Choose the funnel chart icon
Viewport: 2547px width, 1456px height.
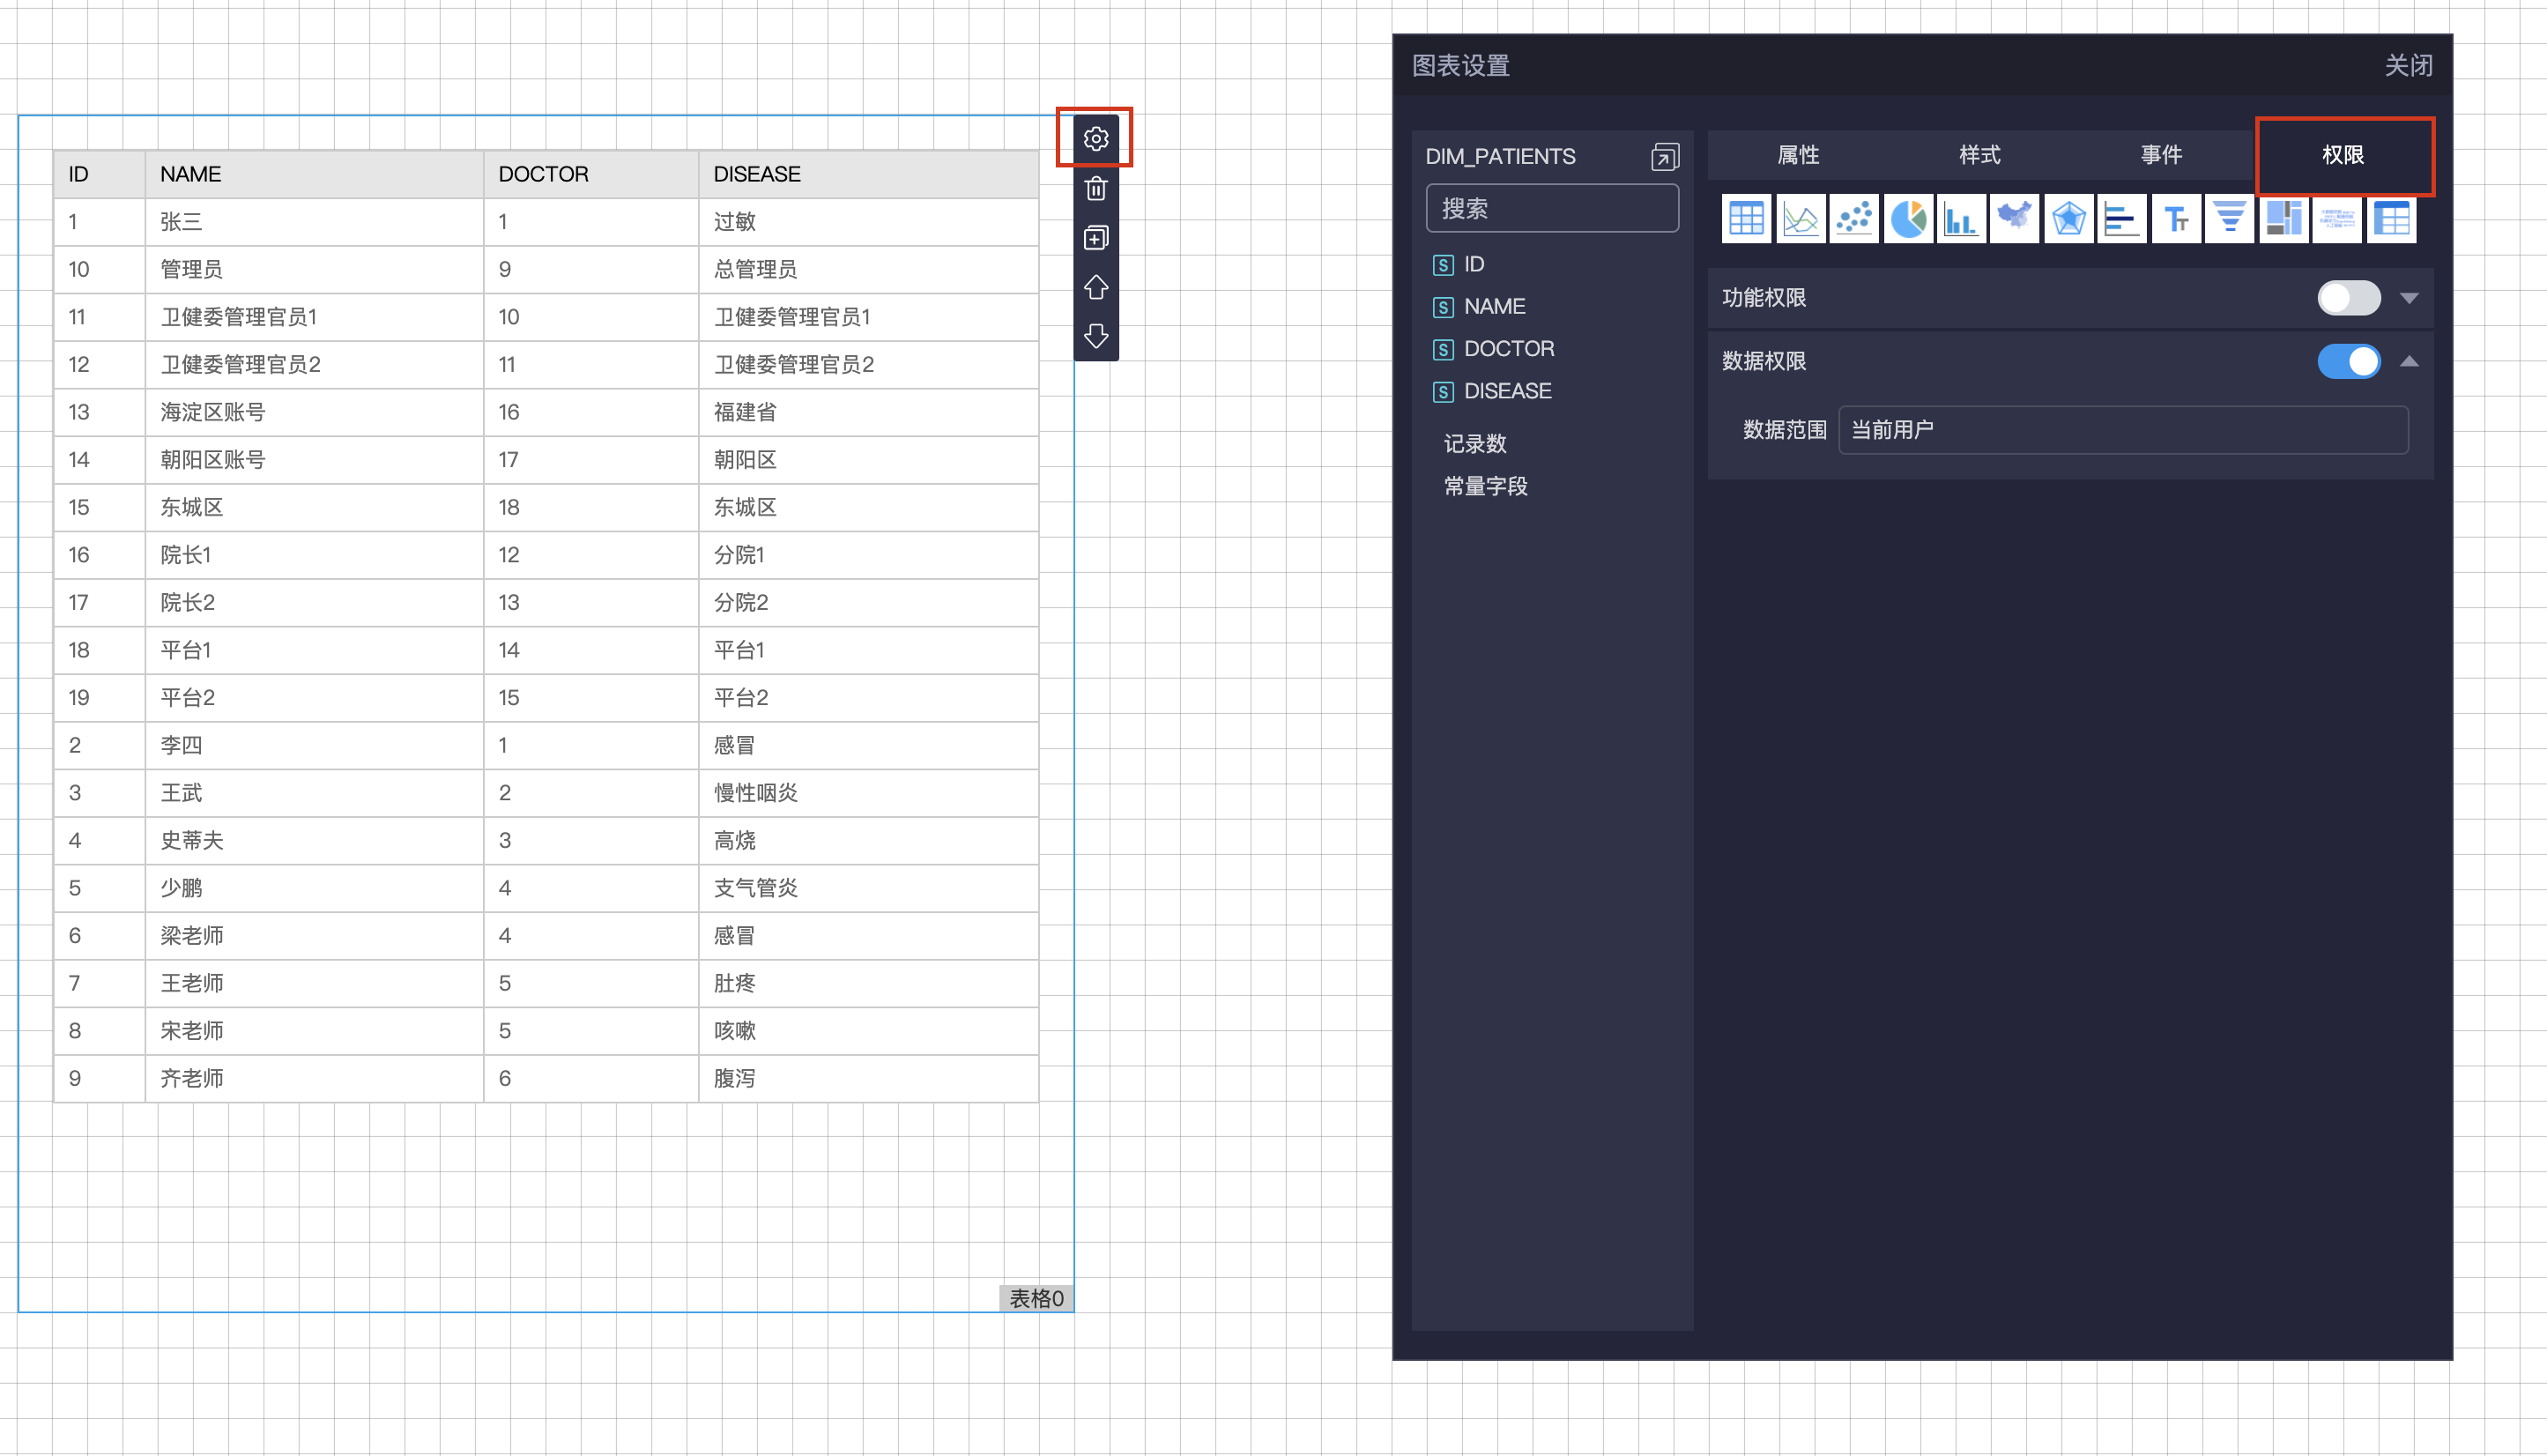coord(2229,219)
